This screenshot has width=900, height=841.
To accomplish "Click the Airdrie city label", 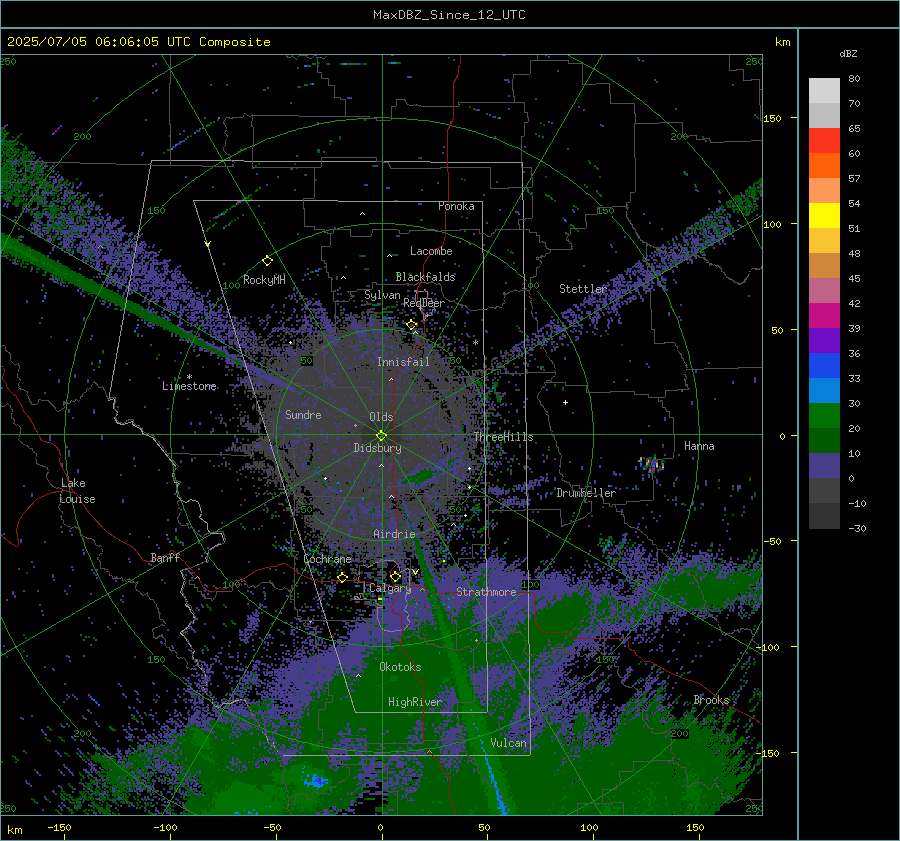I will [394, 534].
